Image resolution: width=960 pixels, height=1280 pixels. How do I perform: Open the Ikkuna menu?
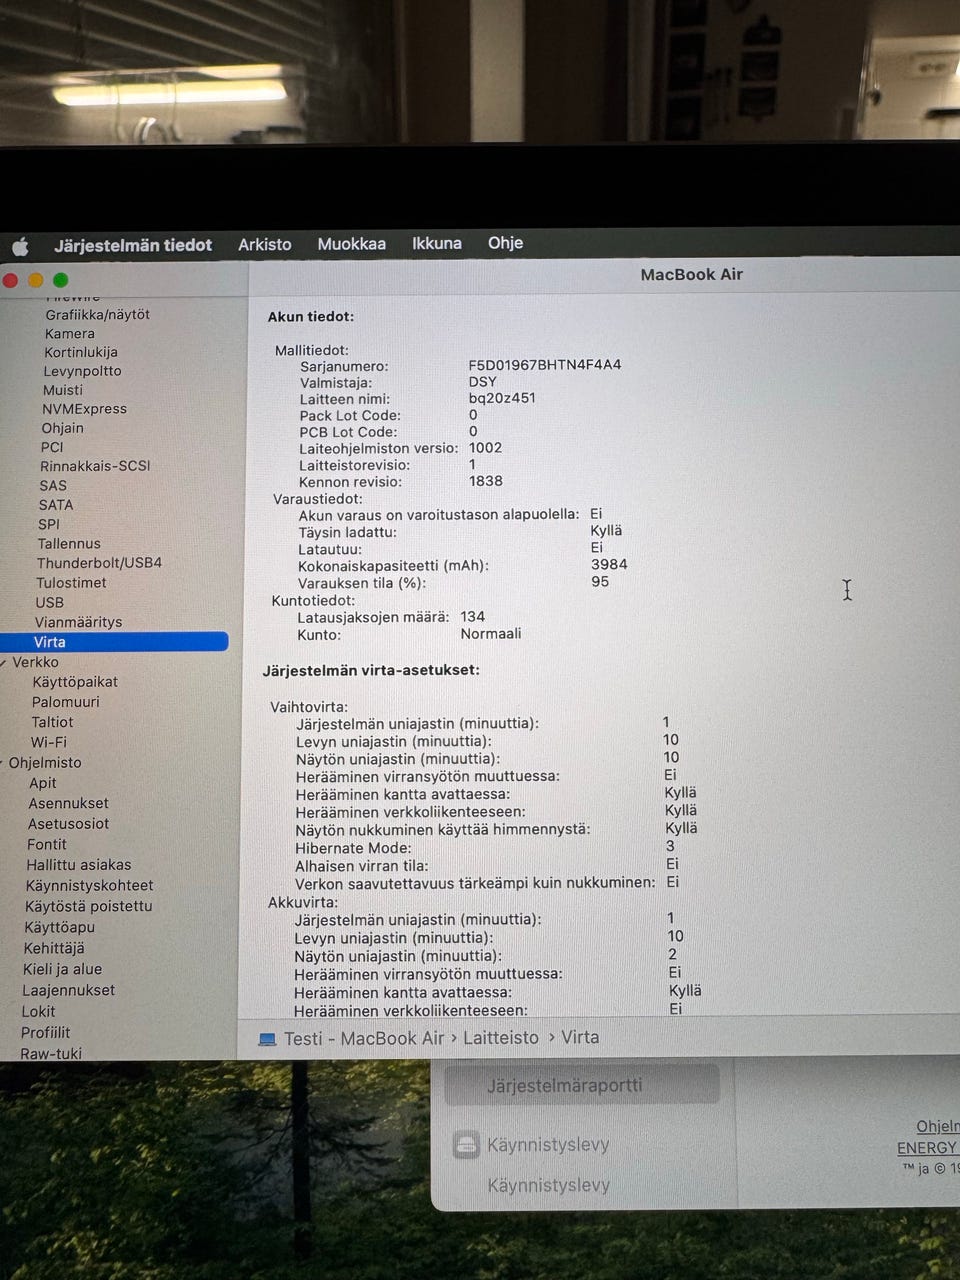[437, 243]
